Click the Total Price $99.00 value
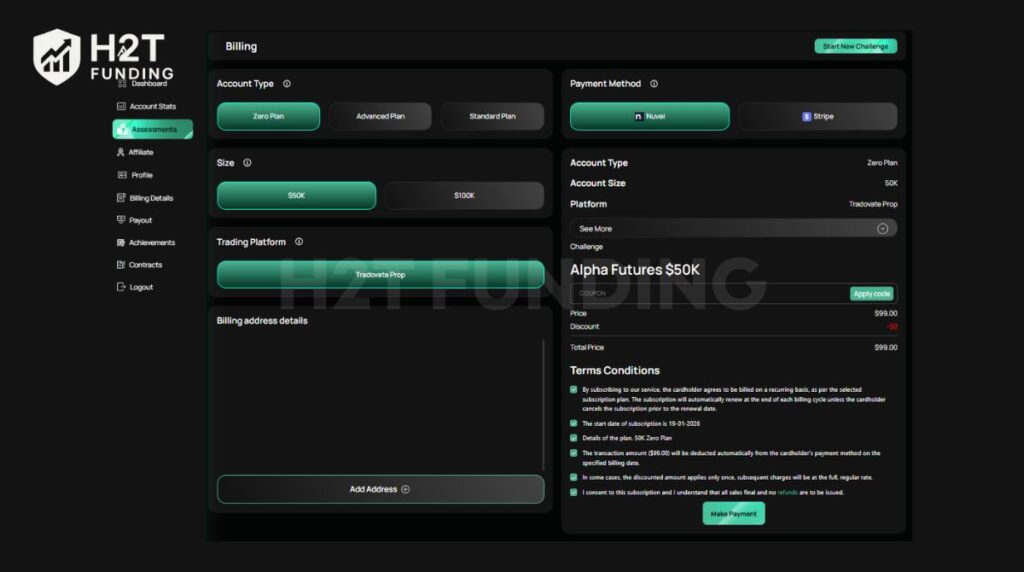The height and width of the screenshot is (572, 1024). [886, 347]
